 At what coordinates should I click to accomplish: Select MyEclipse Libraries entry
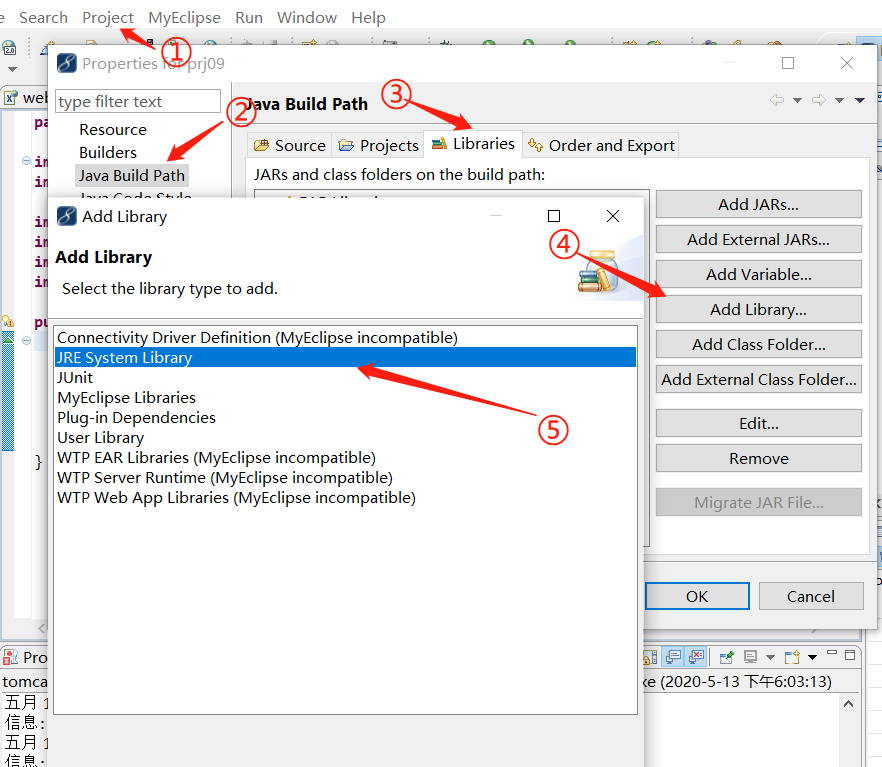pos(345,398)
